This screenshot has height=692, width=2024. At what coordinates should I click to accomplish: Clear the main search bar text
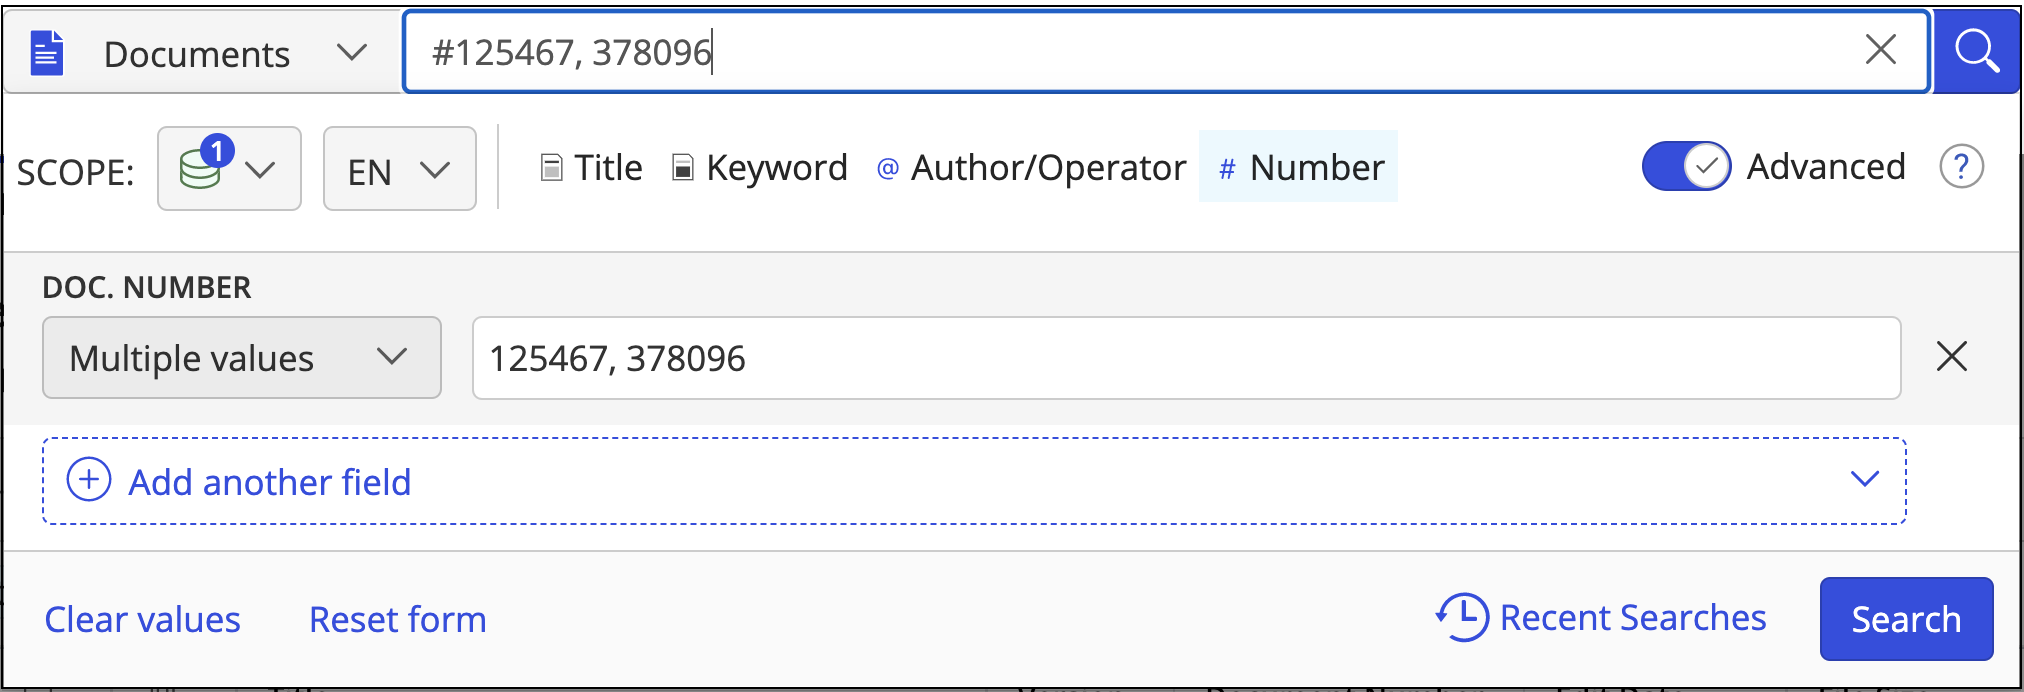(x=1880, y=49)
